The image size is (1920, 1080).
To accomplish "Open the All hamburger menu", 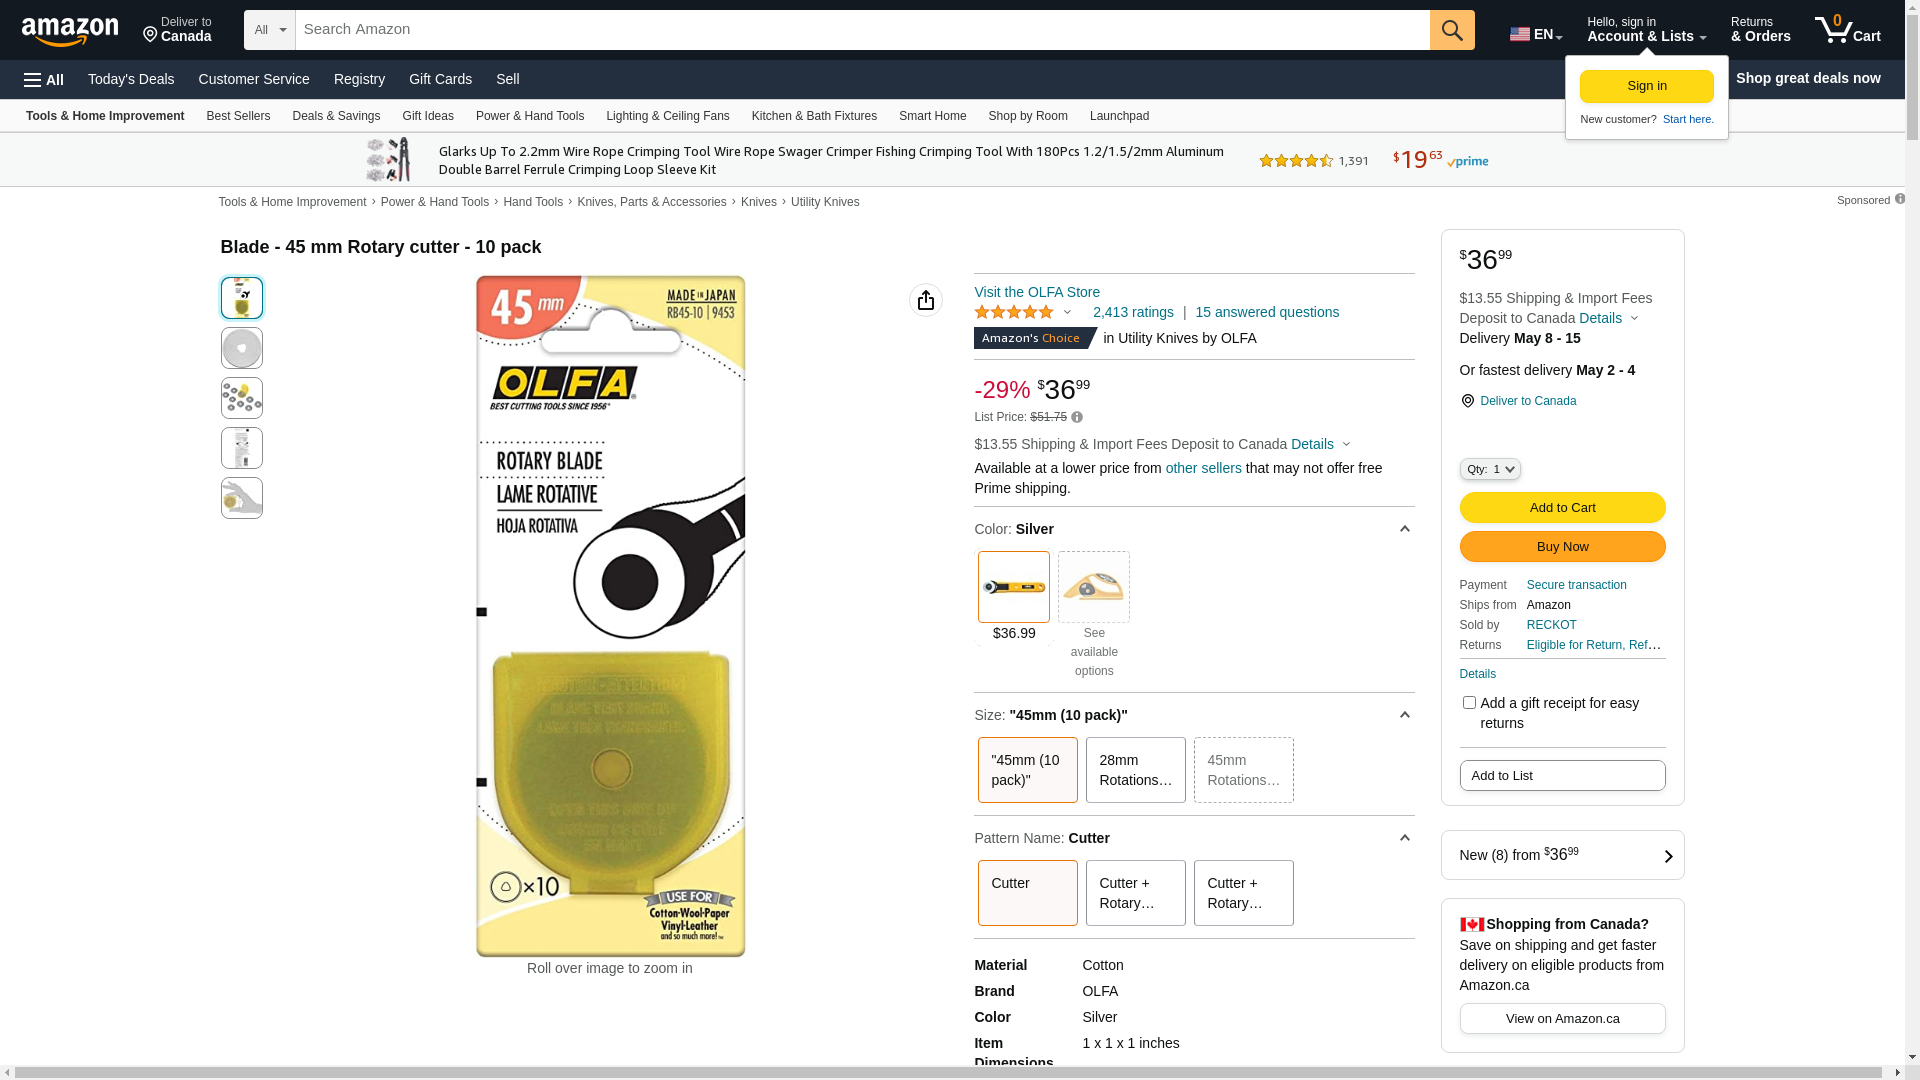I will tap(44, 79).
